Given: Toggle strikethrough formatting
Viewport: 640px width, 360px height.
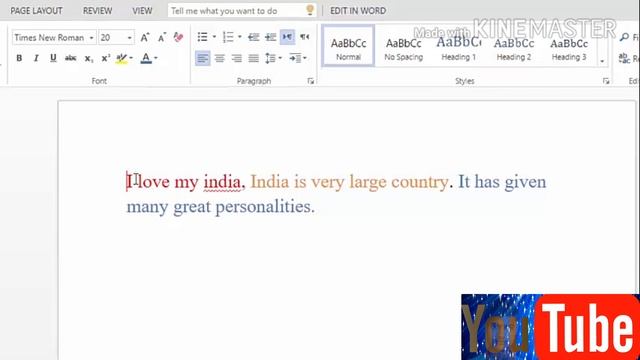Looking at the screenshot, I should (71, 58).
